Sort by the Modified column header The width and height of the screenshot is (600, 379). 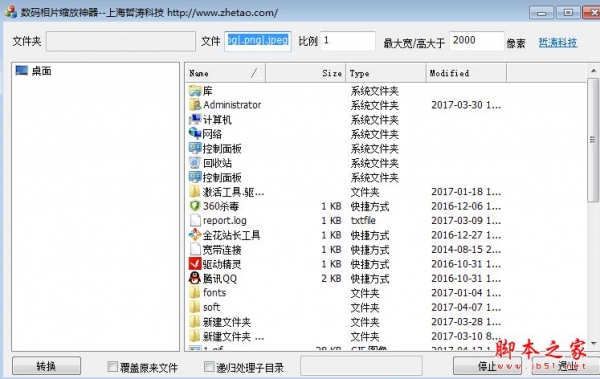(466, 73)
